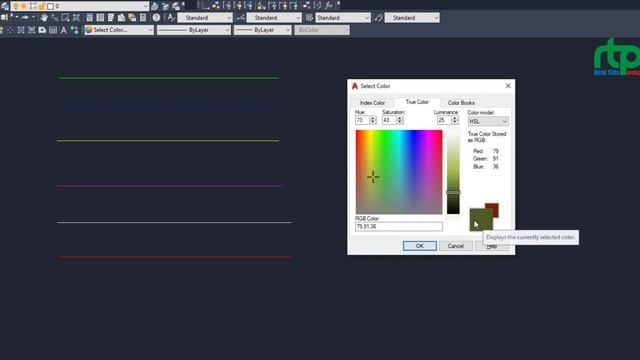Open the Tool Palettes icon
The width and height of the screenshot is (640, 360).
111,18
